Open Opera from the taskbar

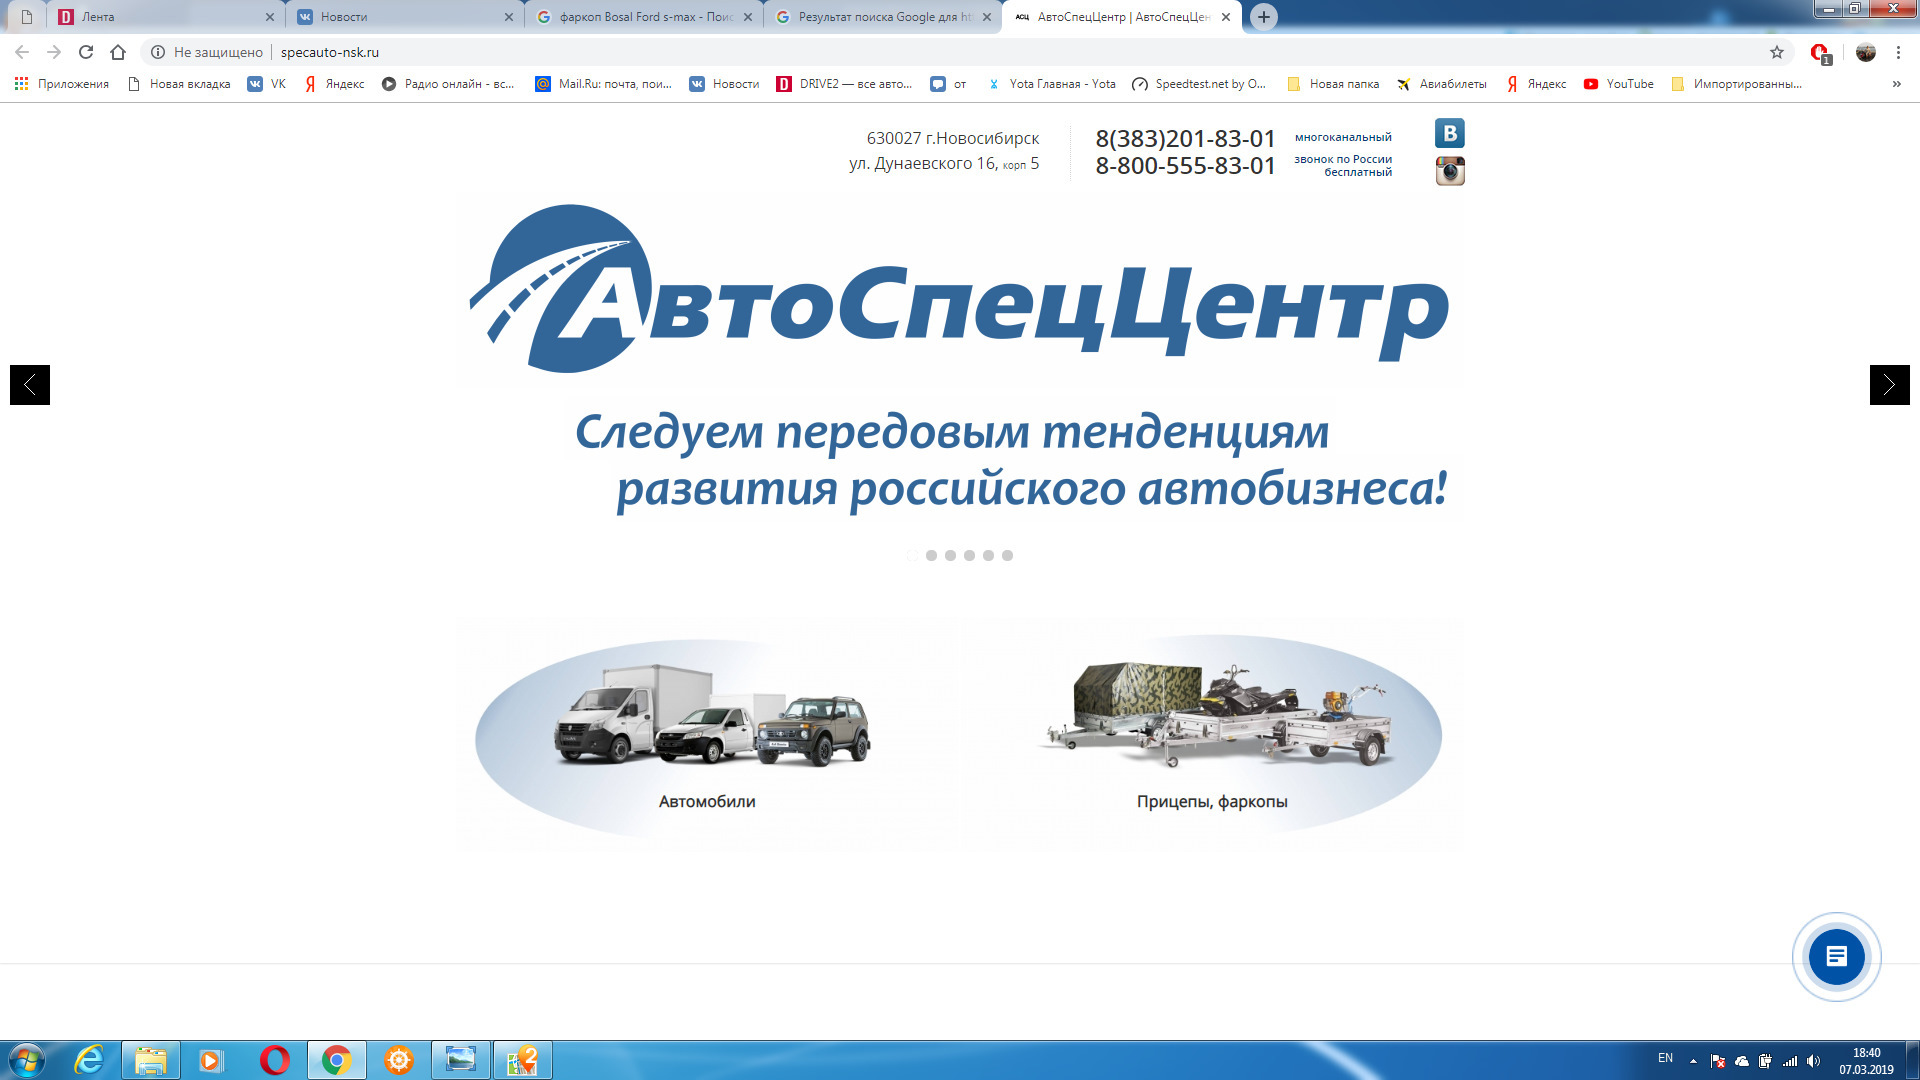tap(274, 1060)
